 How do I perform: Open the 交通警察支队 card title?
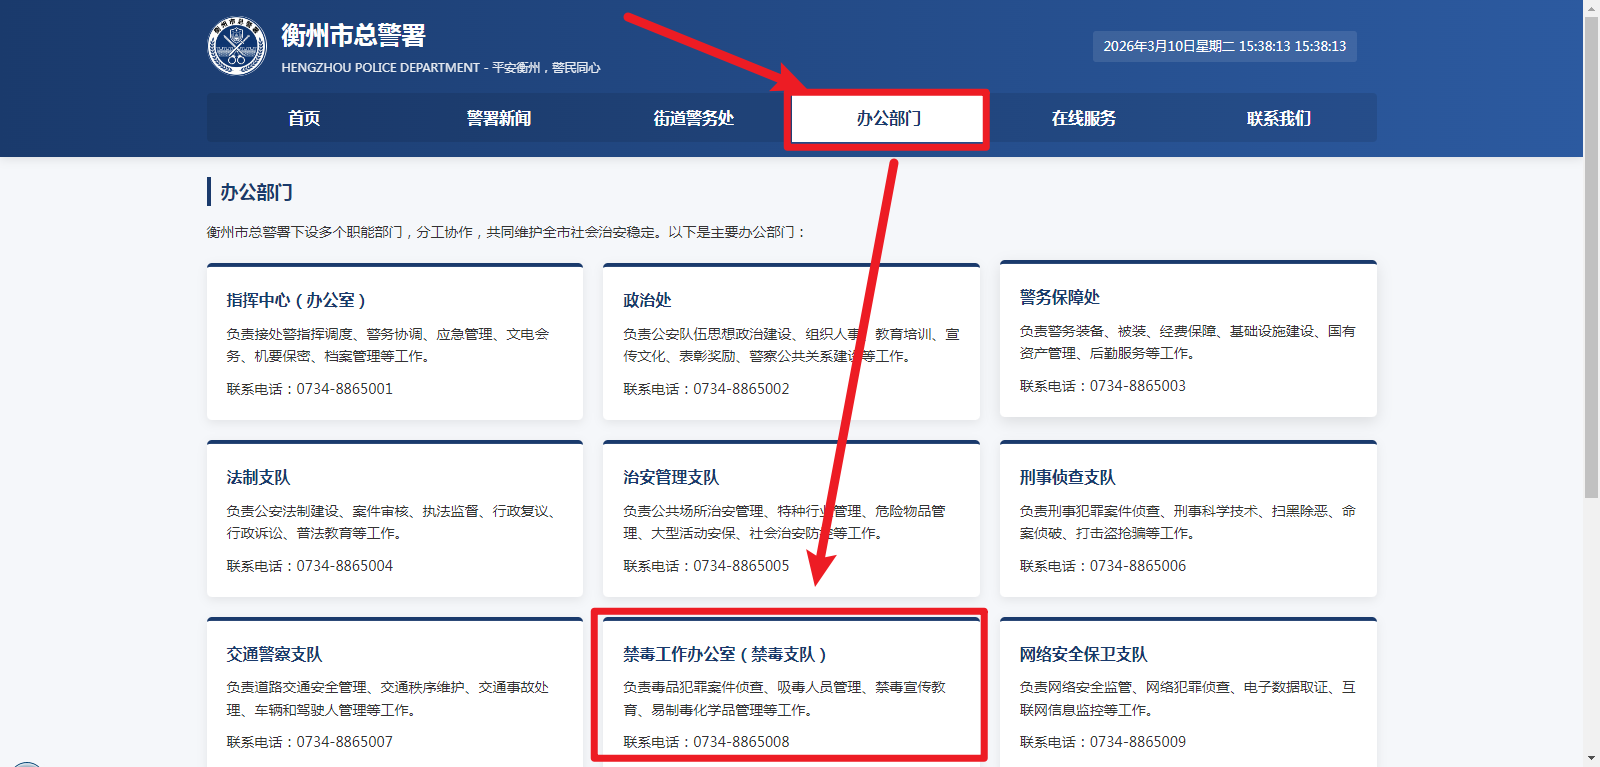(274, 654)
